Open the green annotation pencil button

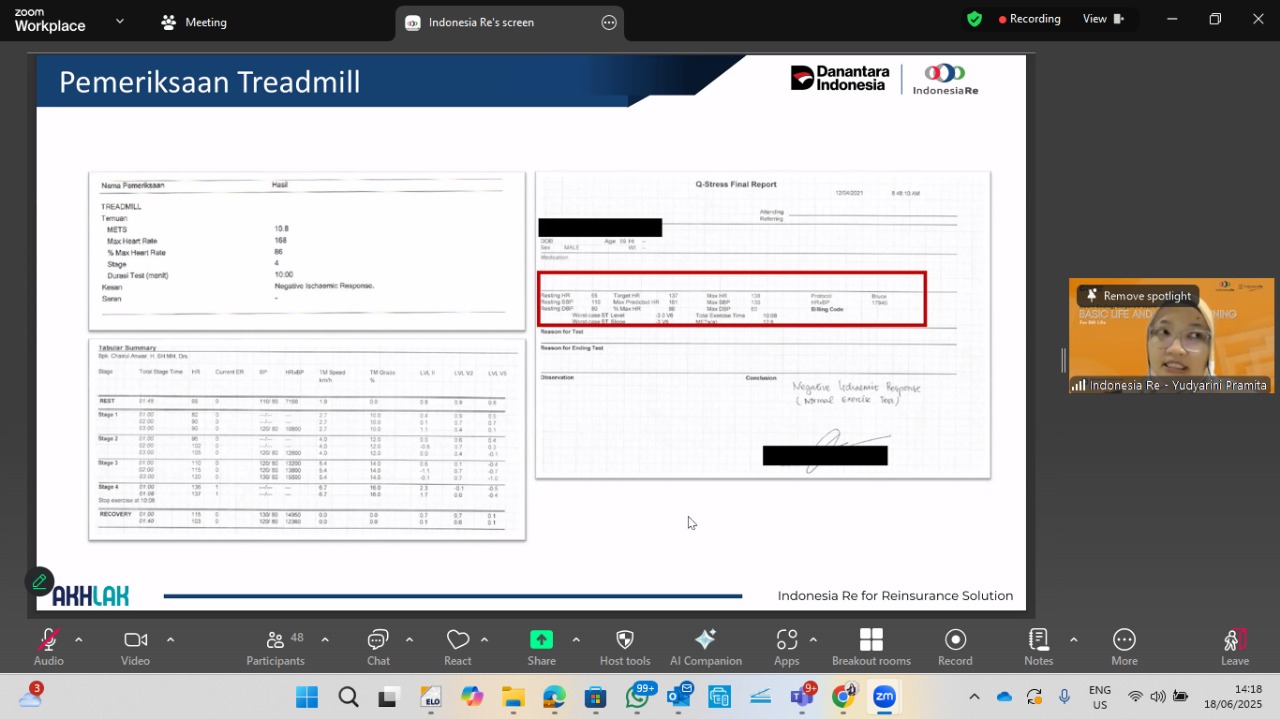tap(40, 581)
